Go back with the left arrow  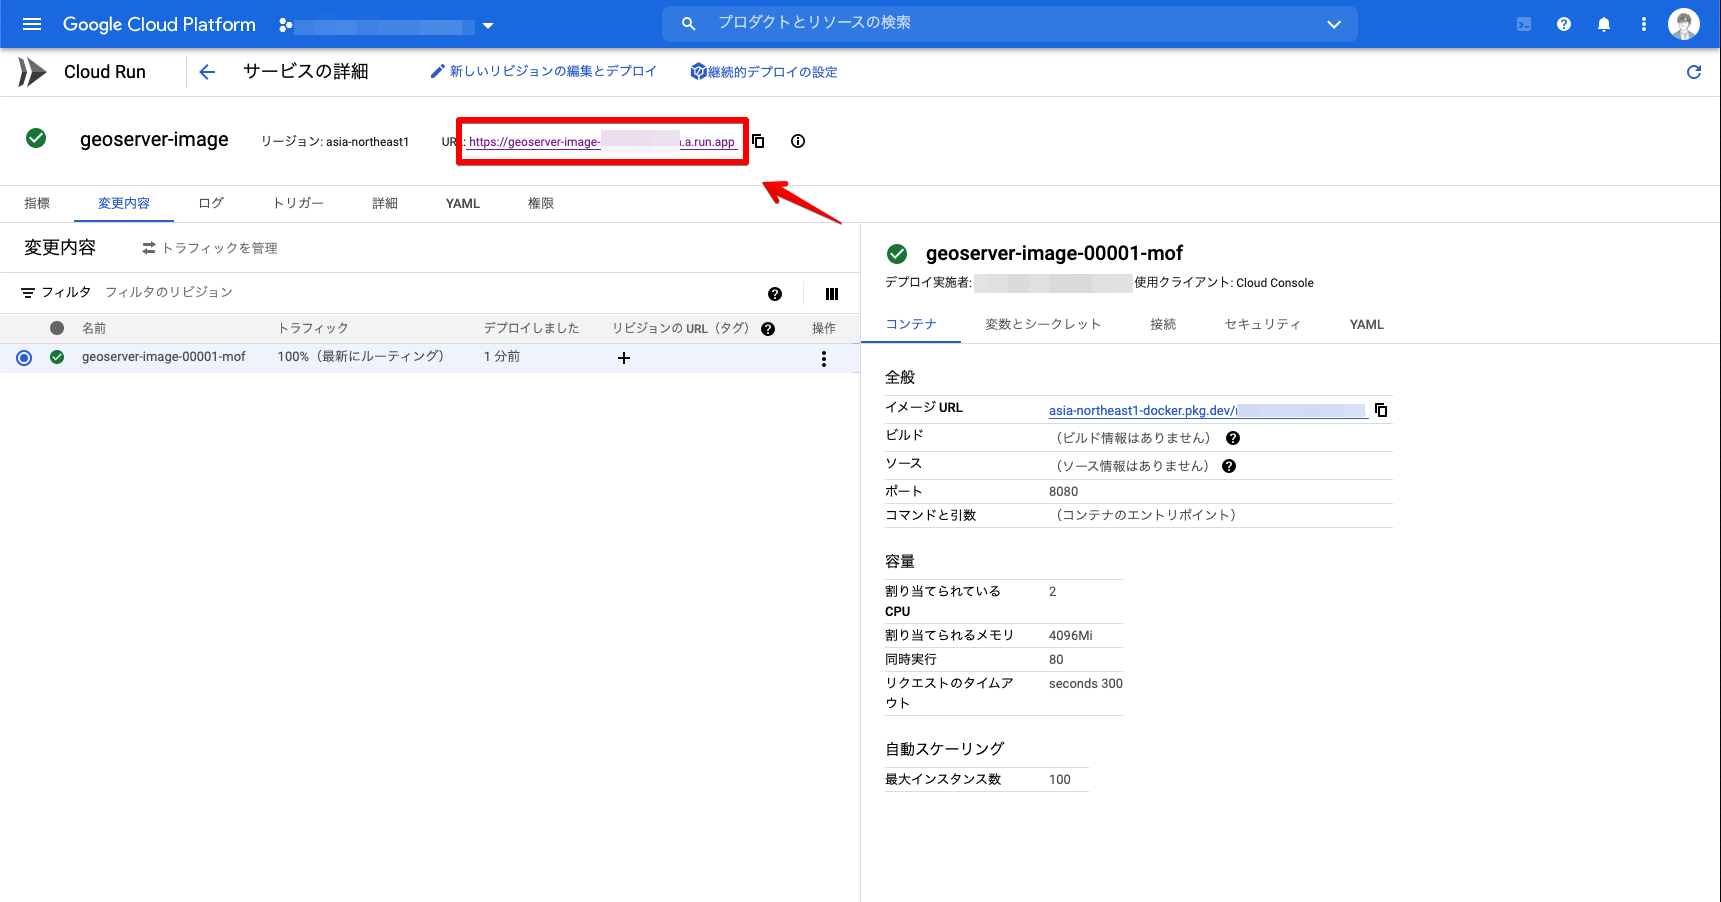(207, 72)
